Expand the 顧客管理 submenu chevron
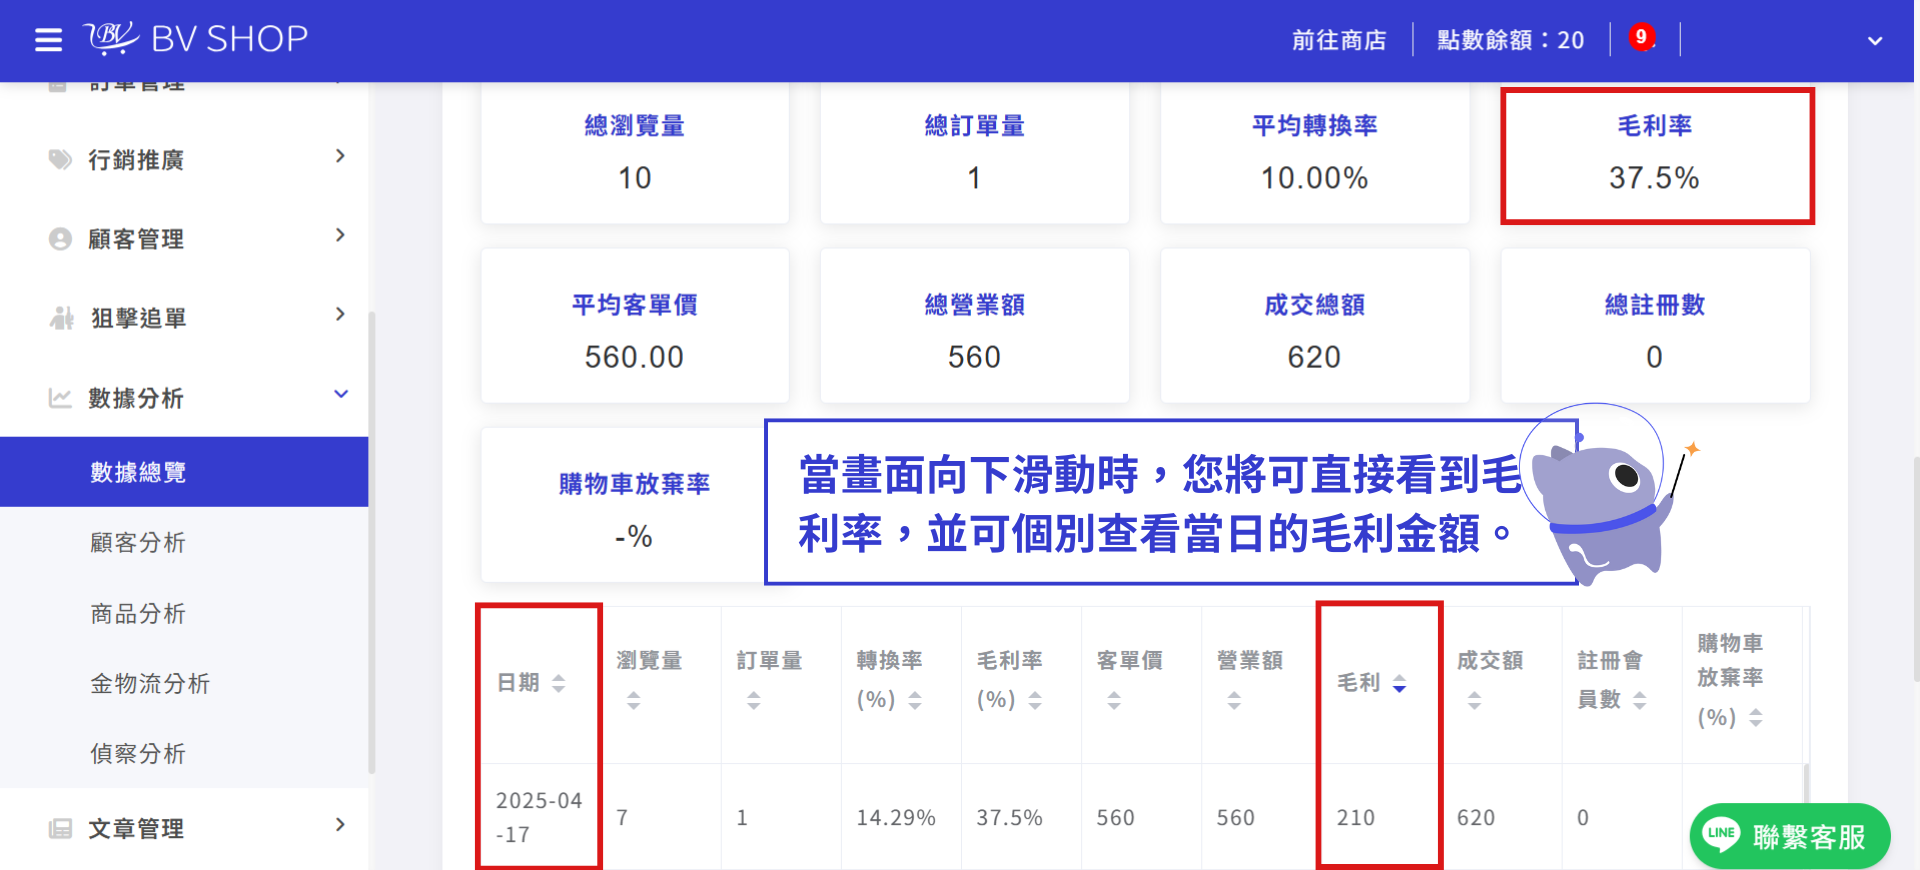The height and width of the screenshot is (870, 1920). [340, 235]
